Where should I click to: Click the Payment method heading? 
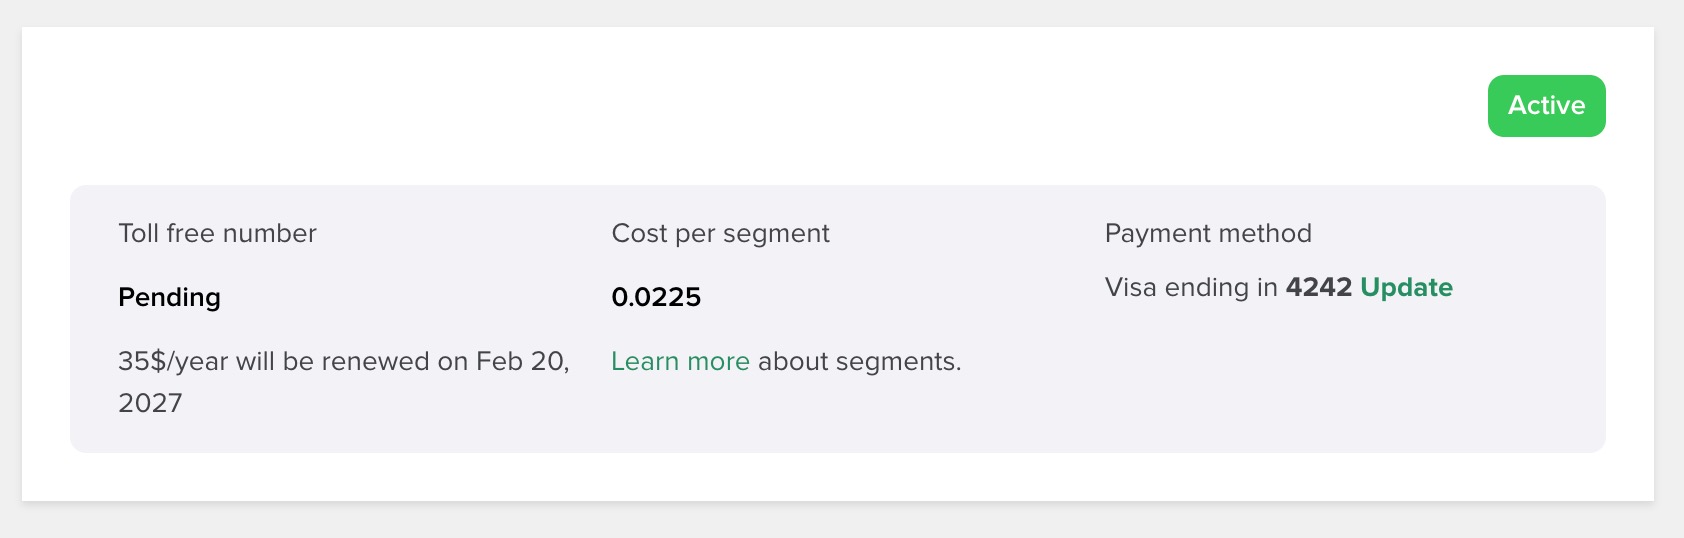coord(1208,234)
